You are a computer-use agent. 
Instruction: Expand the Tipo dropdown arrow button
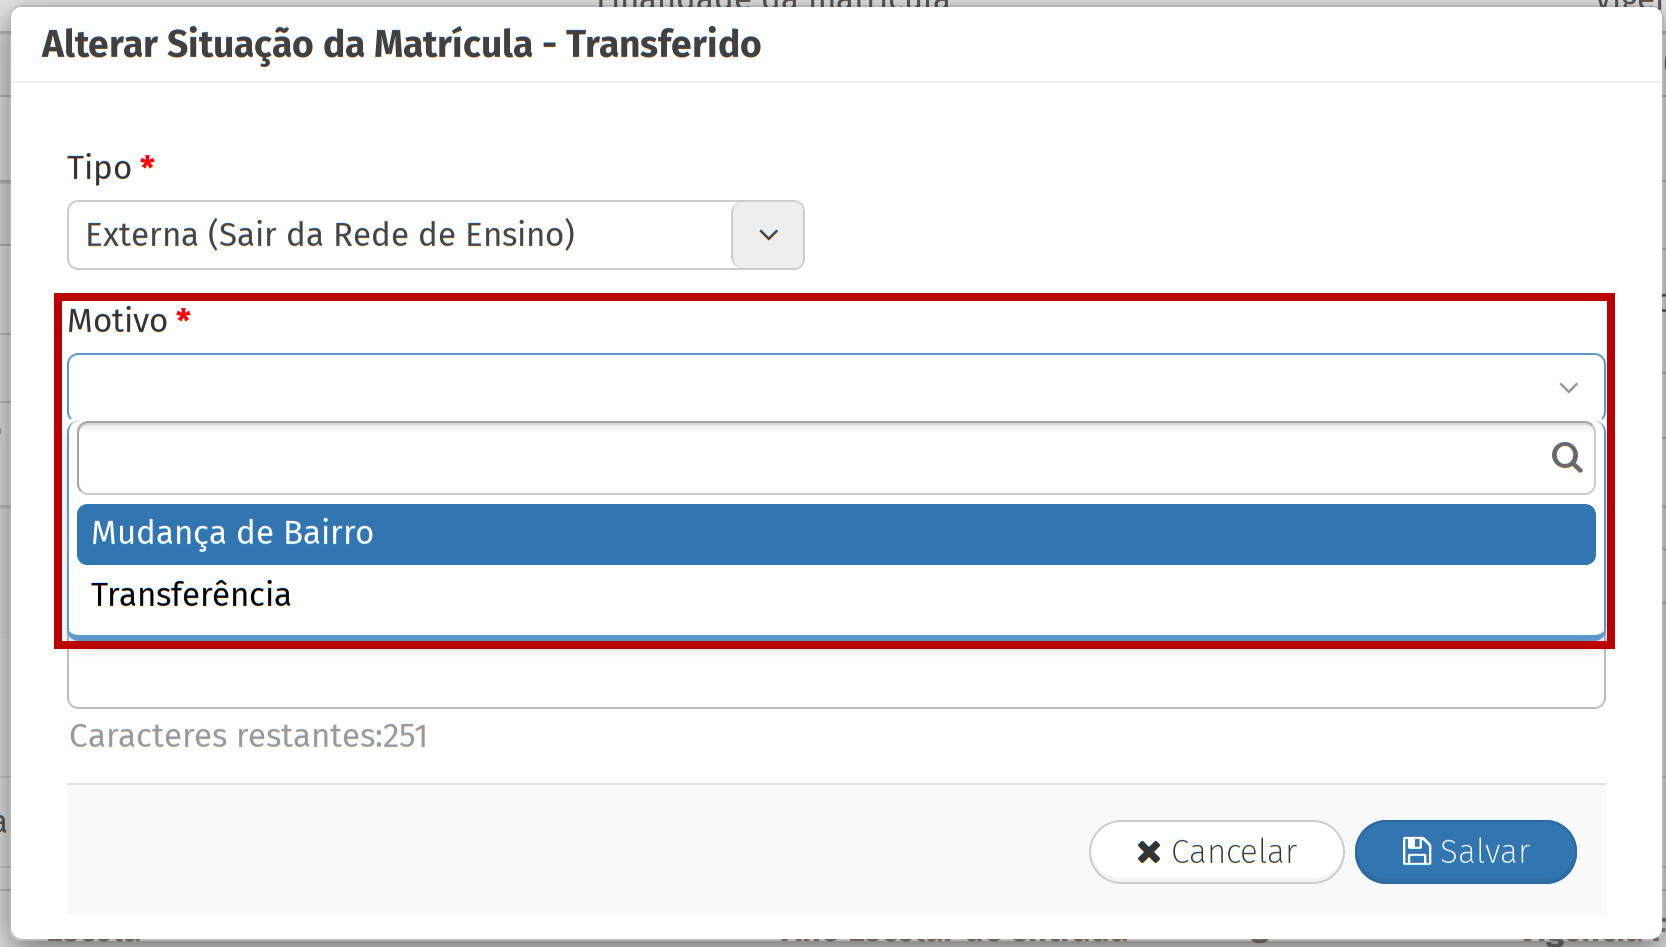[x=768, y=235]
